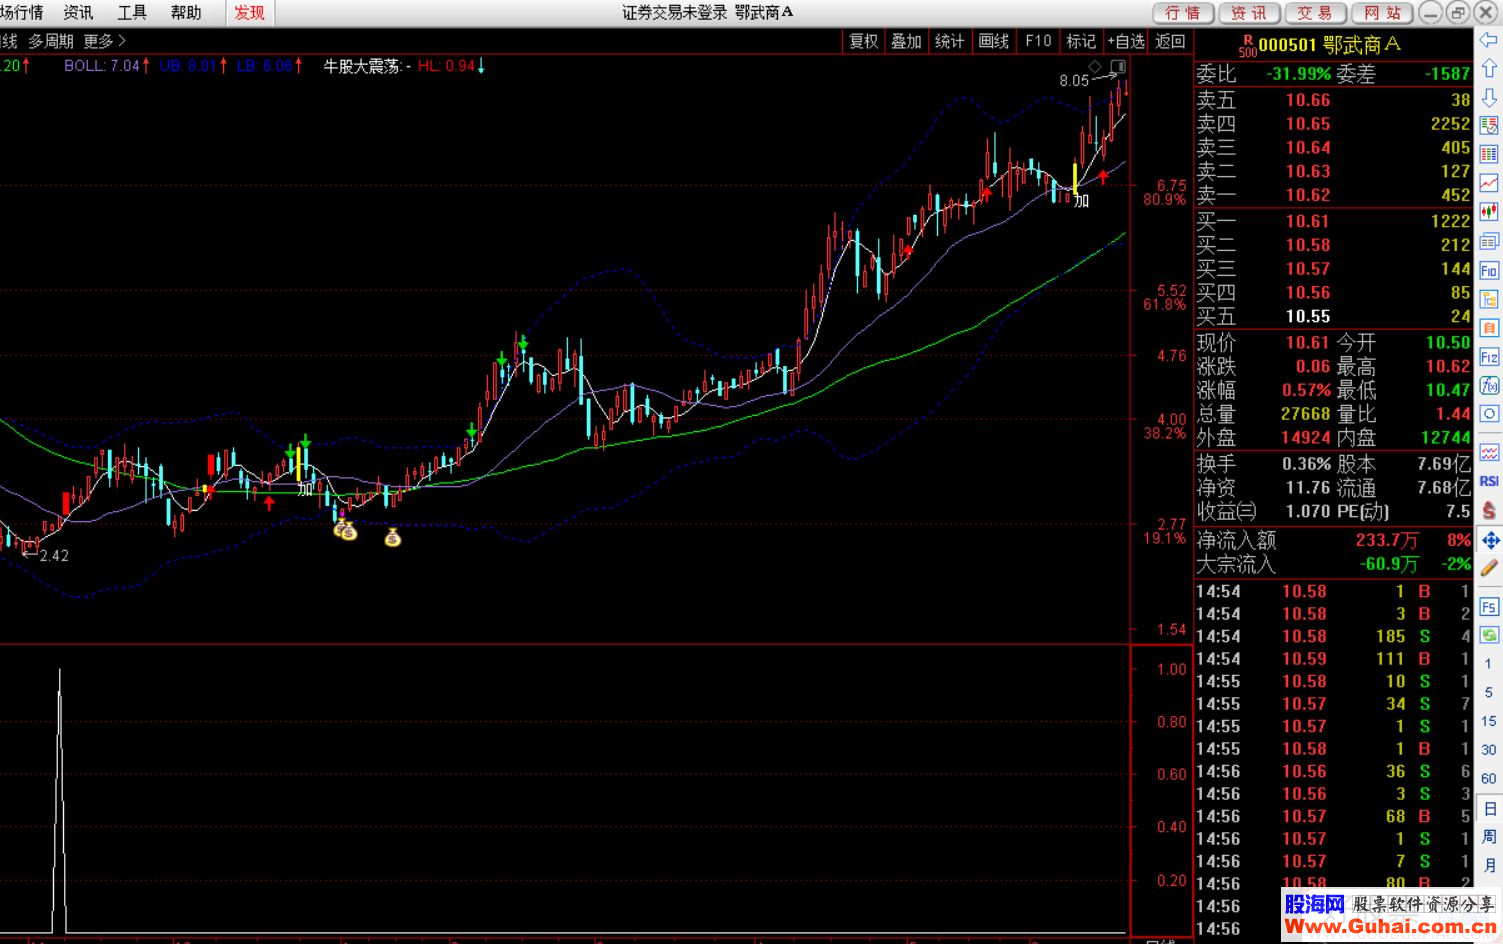Click the BOLL: 7.04 indicator label
The width and height of the screenshot is (1503, 944).
click(102, 66)
